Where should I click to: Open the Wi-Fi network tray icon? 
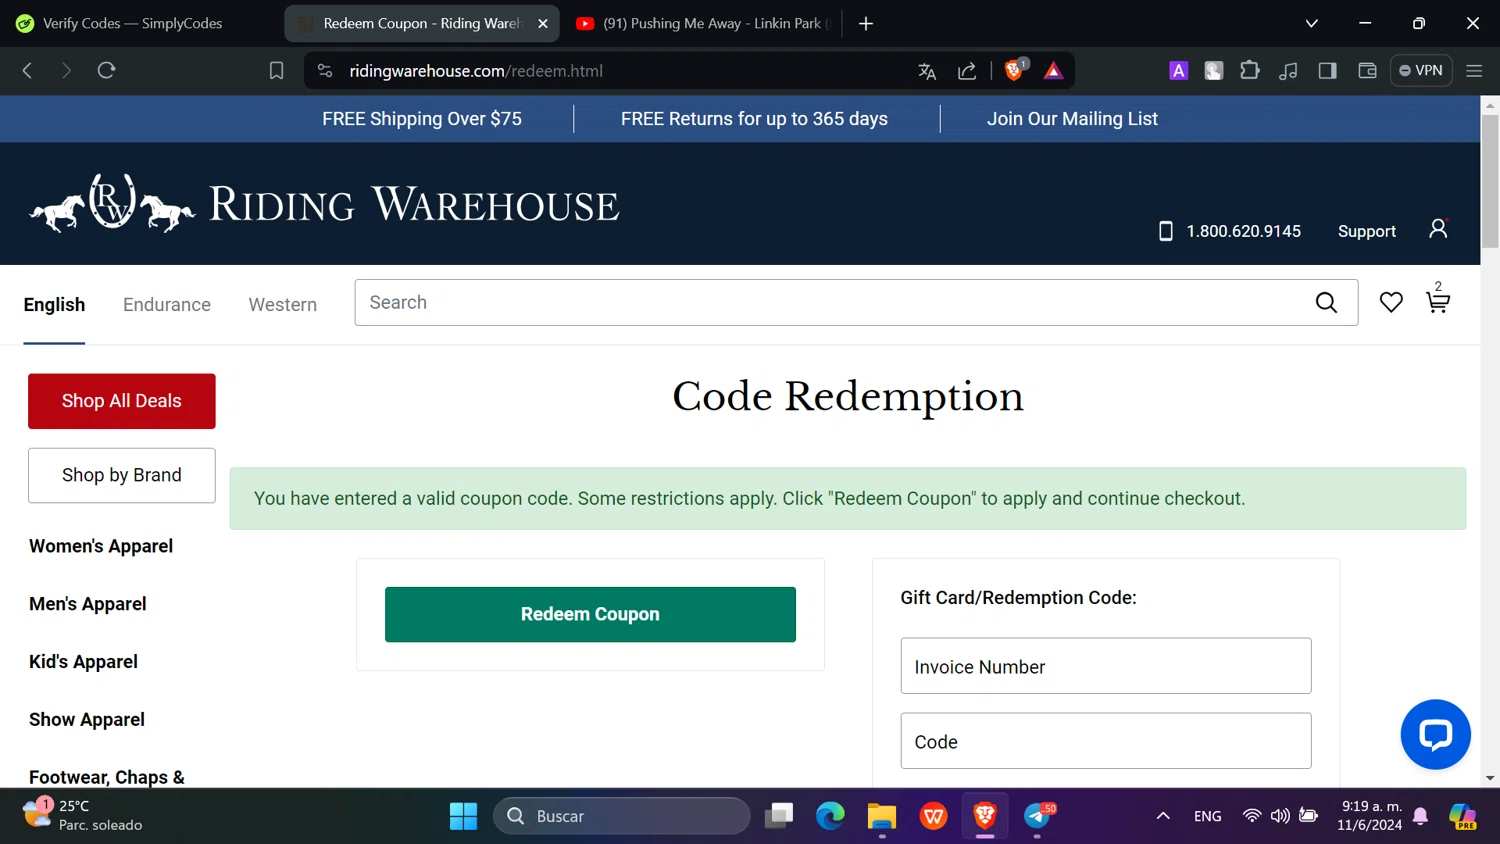click(1251, 816)
